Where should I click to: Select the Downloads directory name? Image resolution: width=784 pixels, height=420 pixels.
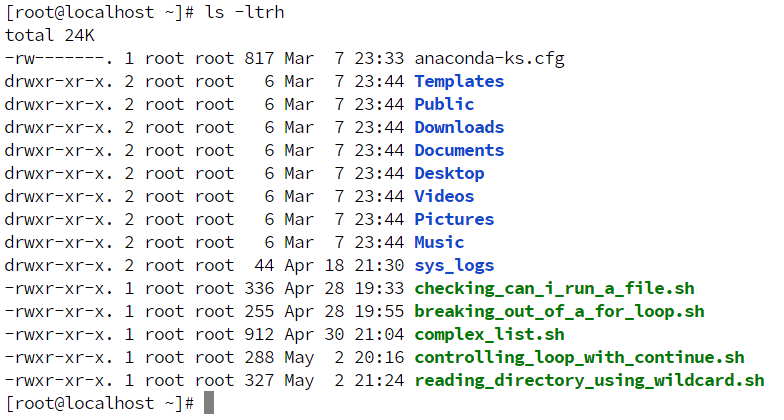460,127
